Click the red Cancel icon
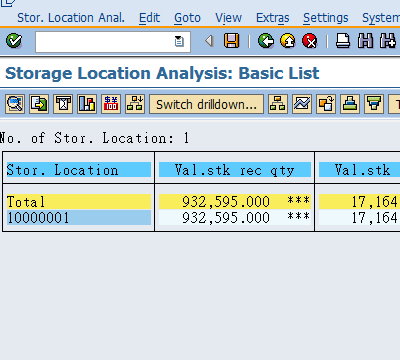This screenshot has height=360, width=400. [310, 41]
